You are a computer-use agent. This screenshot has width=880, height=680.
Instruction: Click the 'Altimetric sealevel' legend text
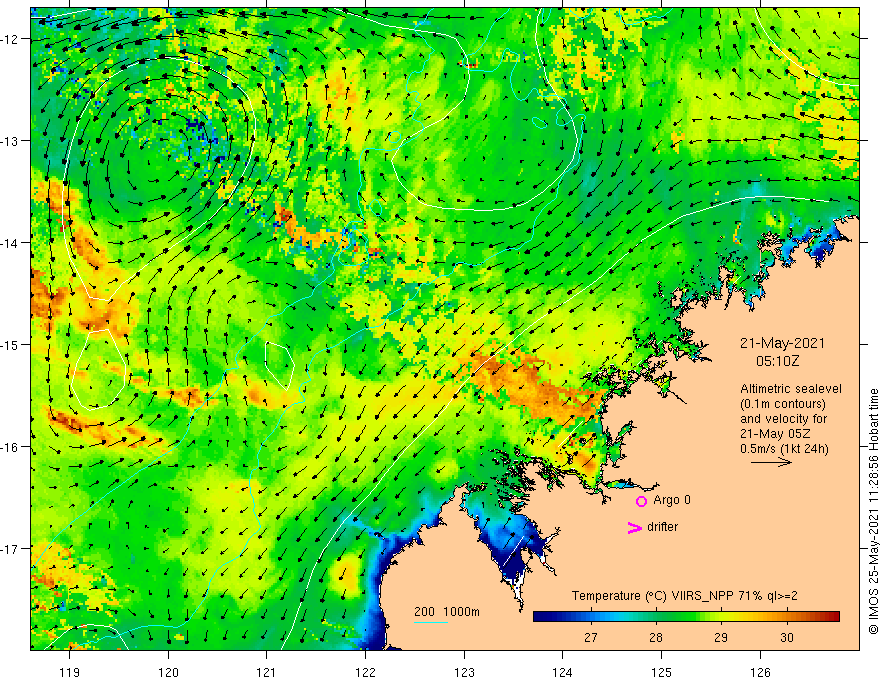click(790, 389)
